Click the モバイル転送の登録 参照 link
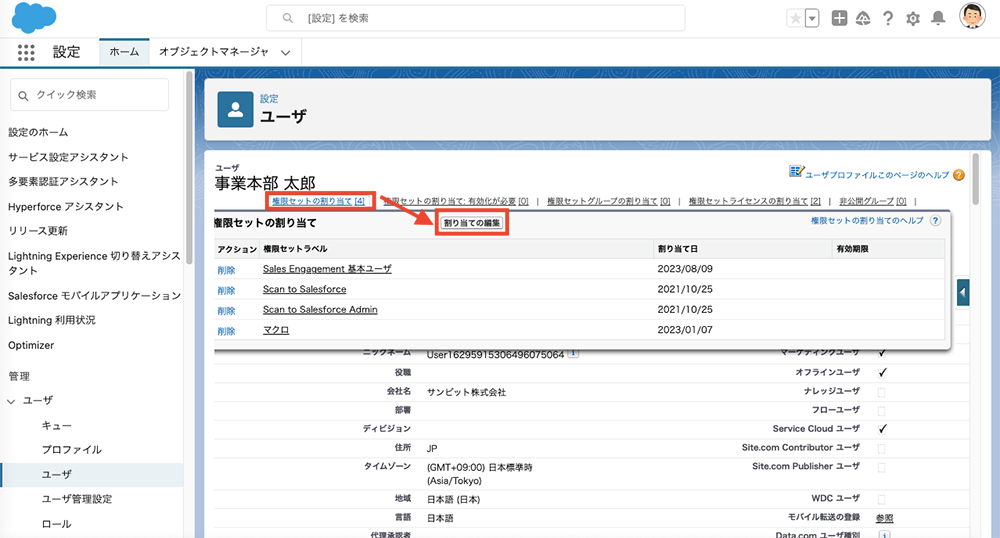Viewport: 1000px width, 538px height. [885, 518]
